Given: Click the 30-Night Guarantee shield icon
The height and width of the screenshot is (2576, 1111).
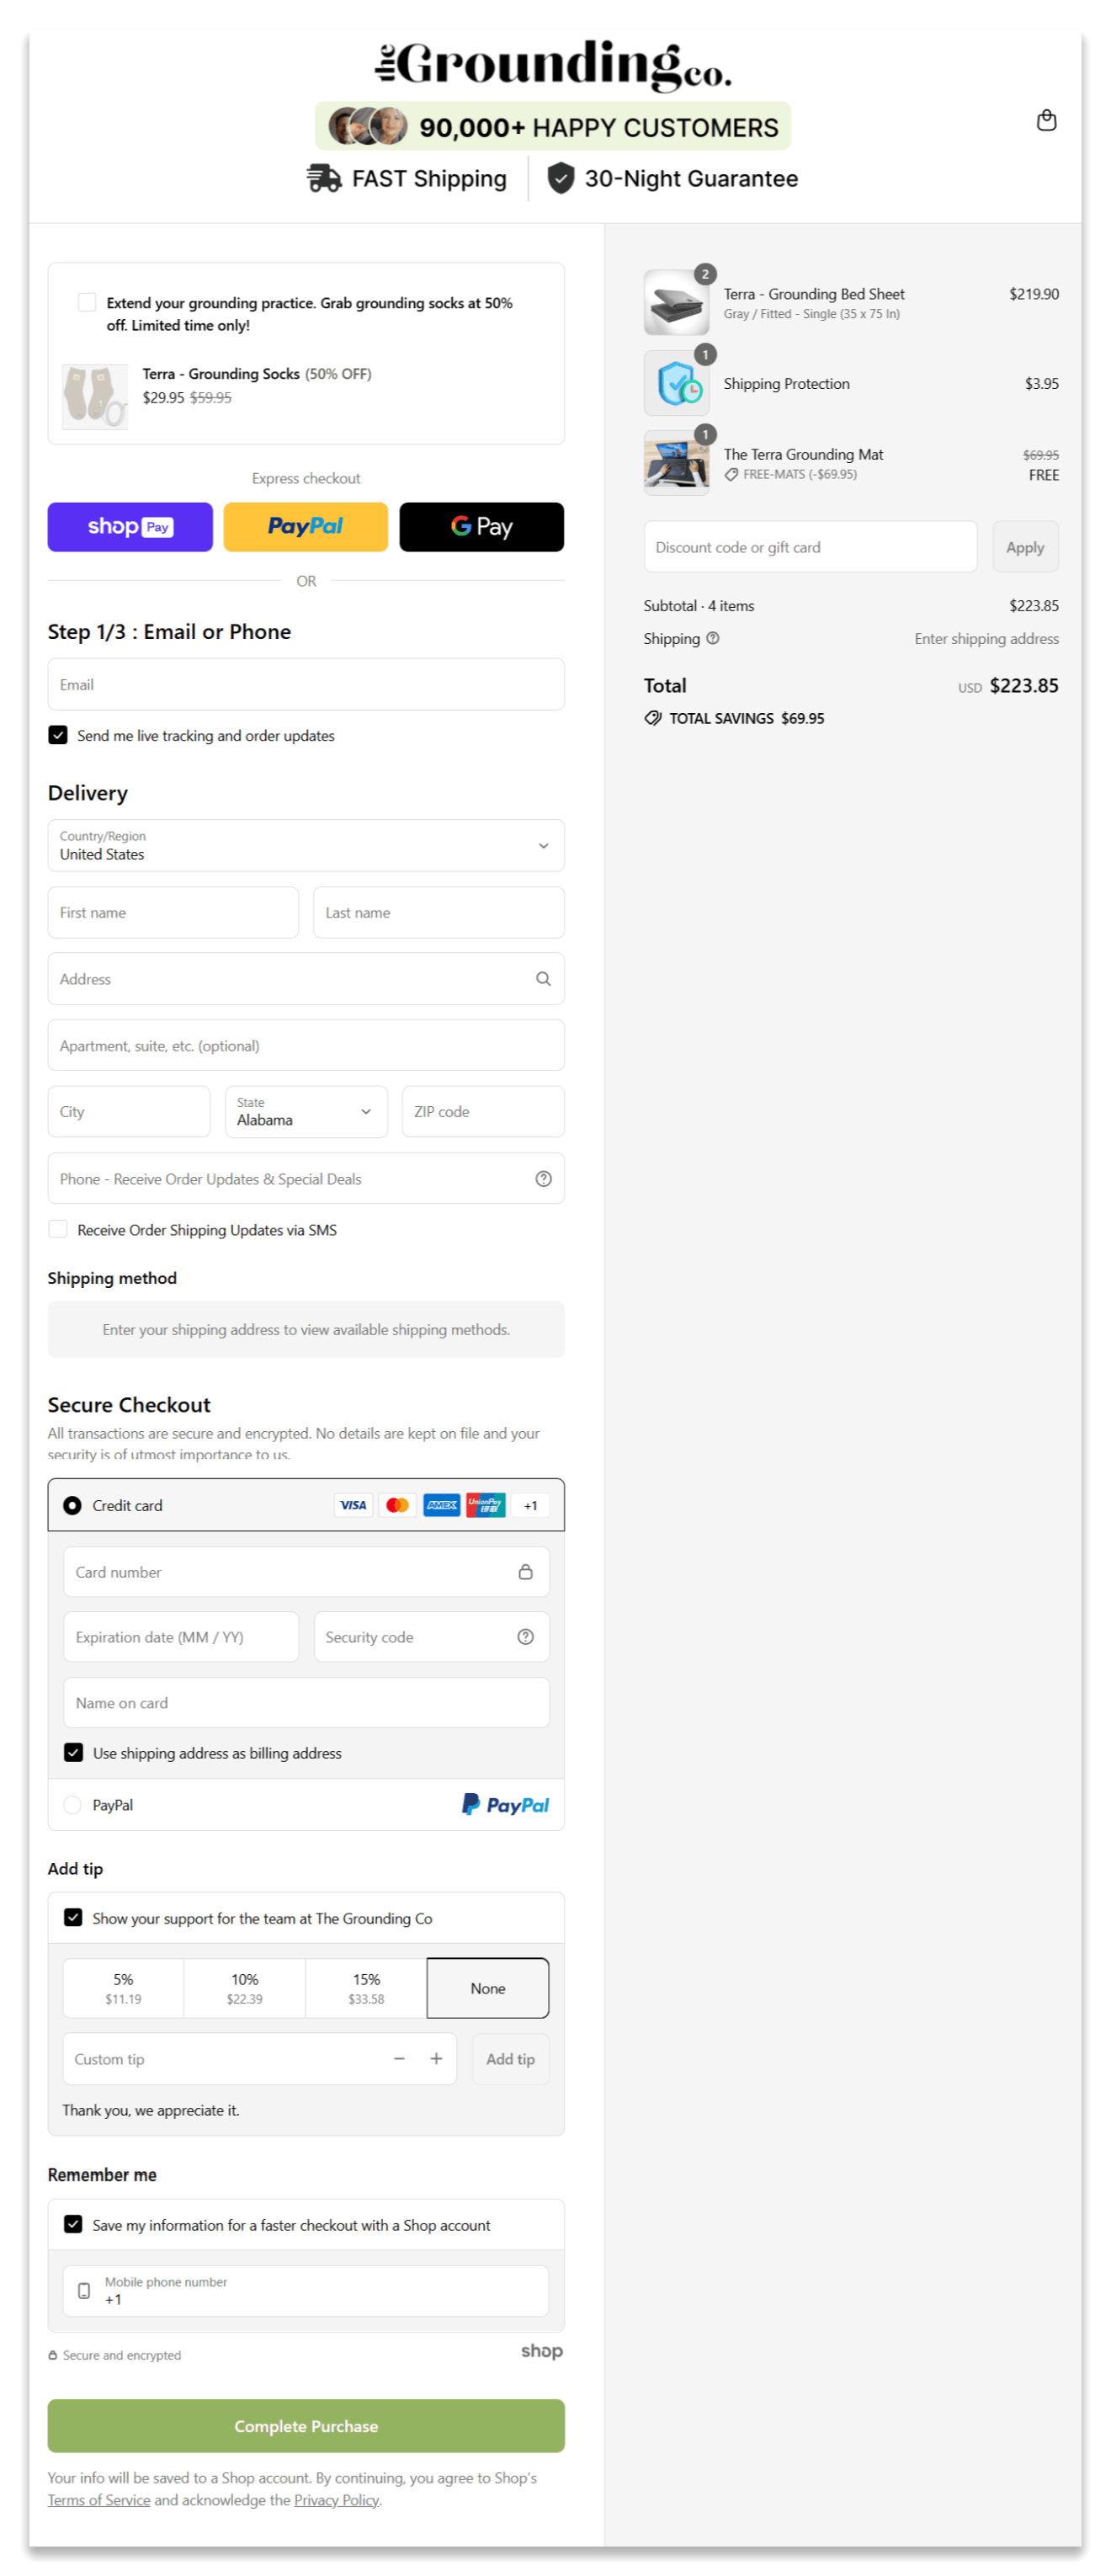Looking at the screenshot, I should coord(560,178).
